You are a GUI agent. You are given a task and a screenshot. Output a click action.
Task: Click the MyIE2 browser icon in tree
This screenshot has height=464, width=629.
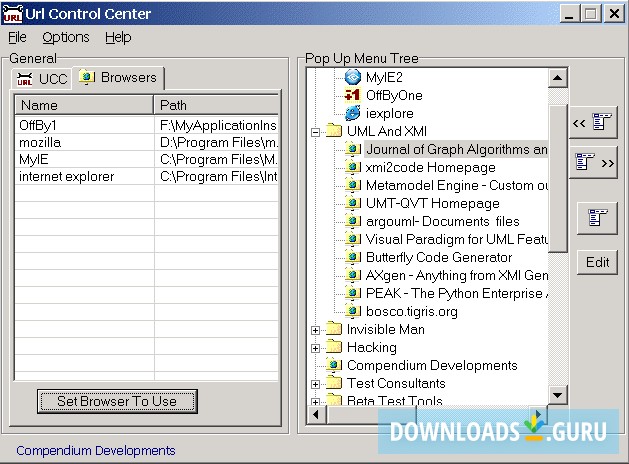[353, 77]
